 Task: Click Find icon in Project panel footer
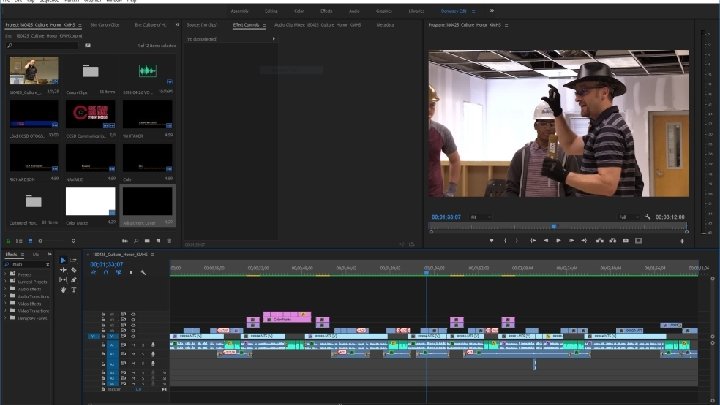point(136,241)
